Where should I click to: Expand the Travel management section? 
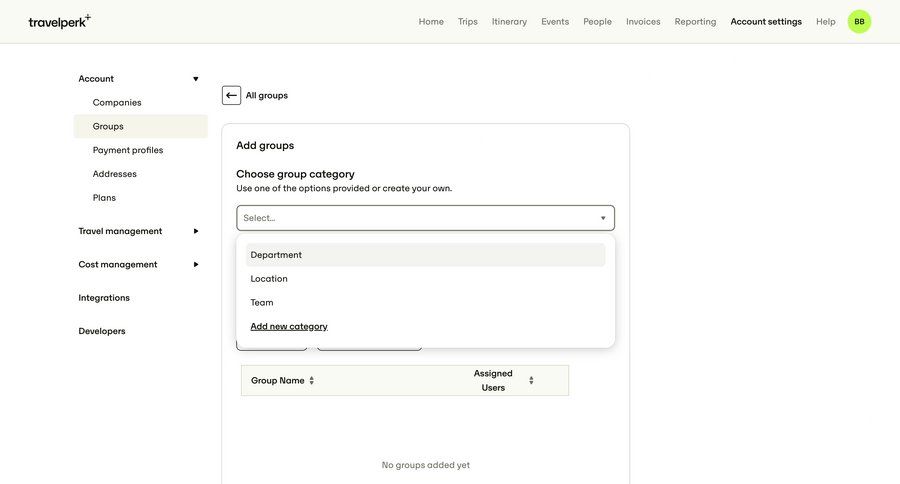pos(195,231)
